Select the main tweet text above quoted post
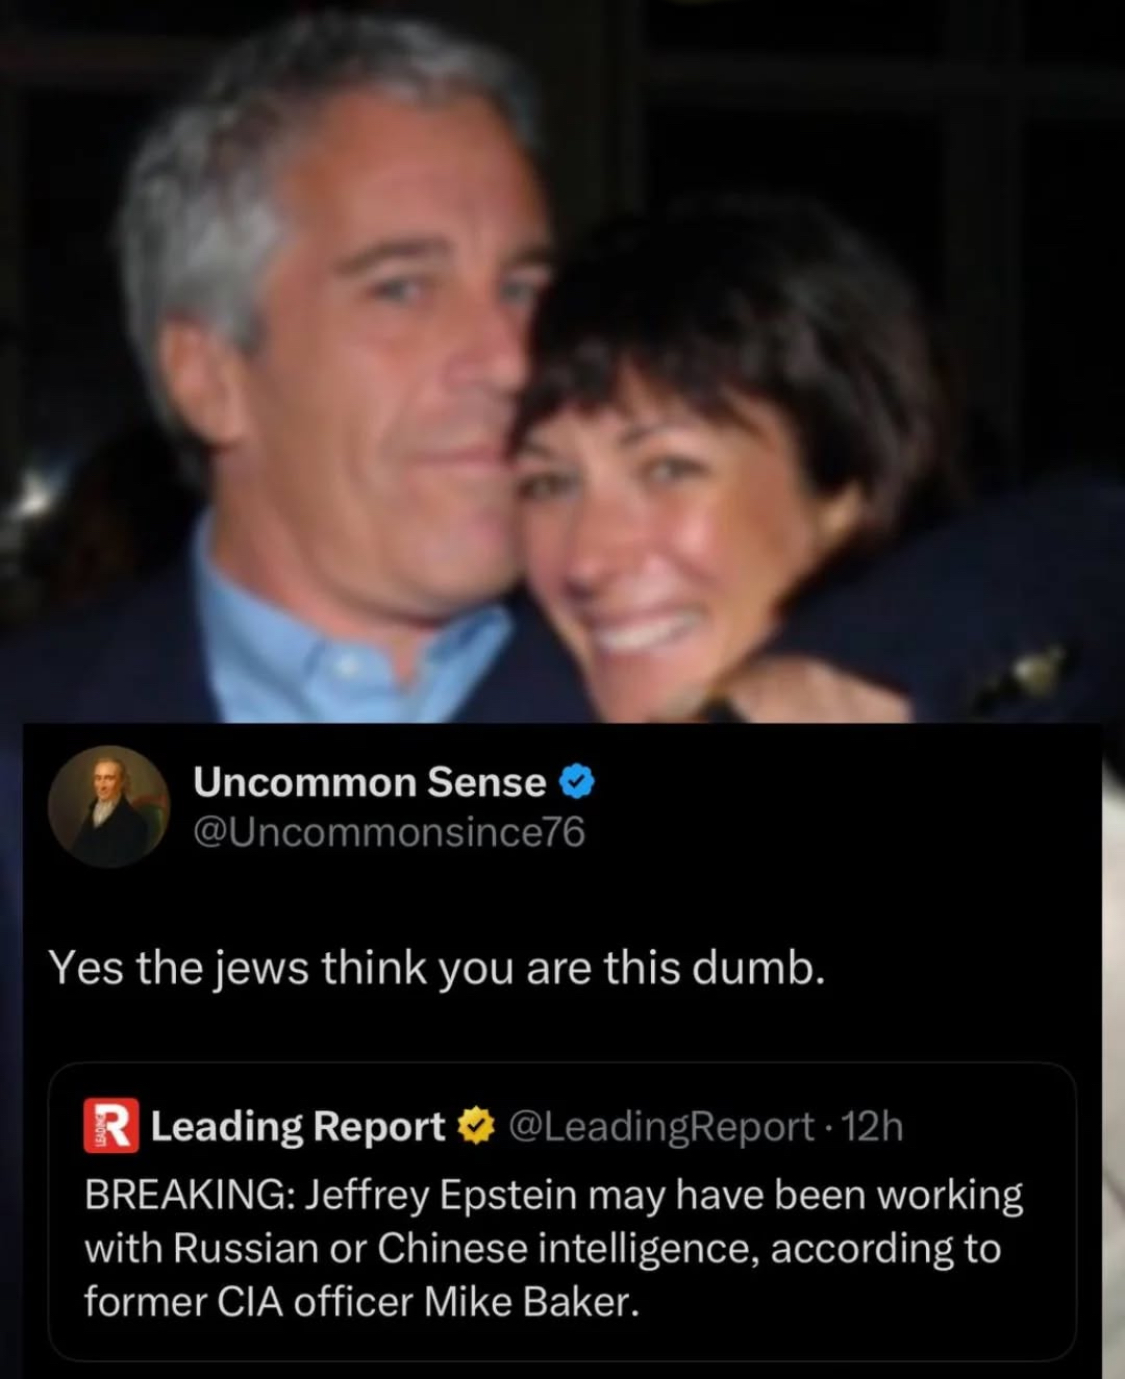The image size is (1125, 1379). [x=437, y=968]
